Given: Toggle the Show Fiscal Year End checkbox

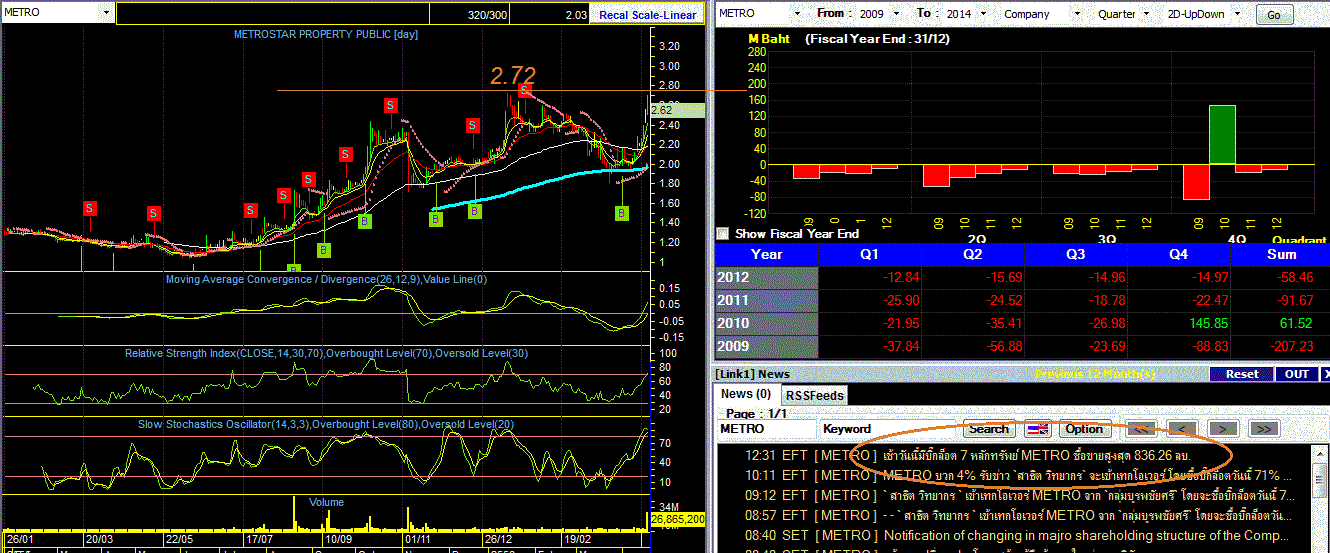Looking at the screenshot, I should 723,233.
